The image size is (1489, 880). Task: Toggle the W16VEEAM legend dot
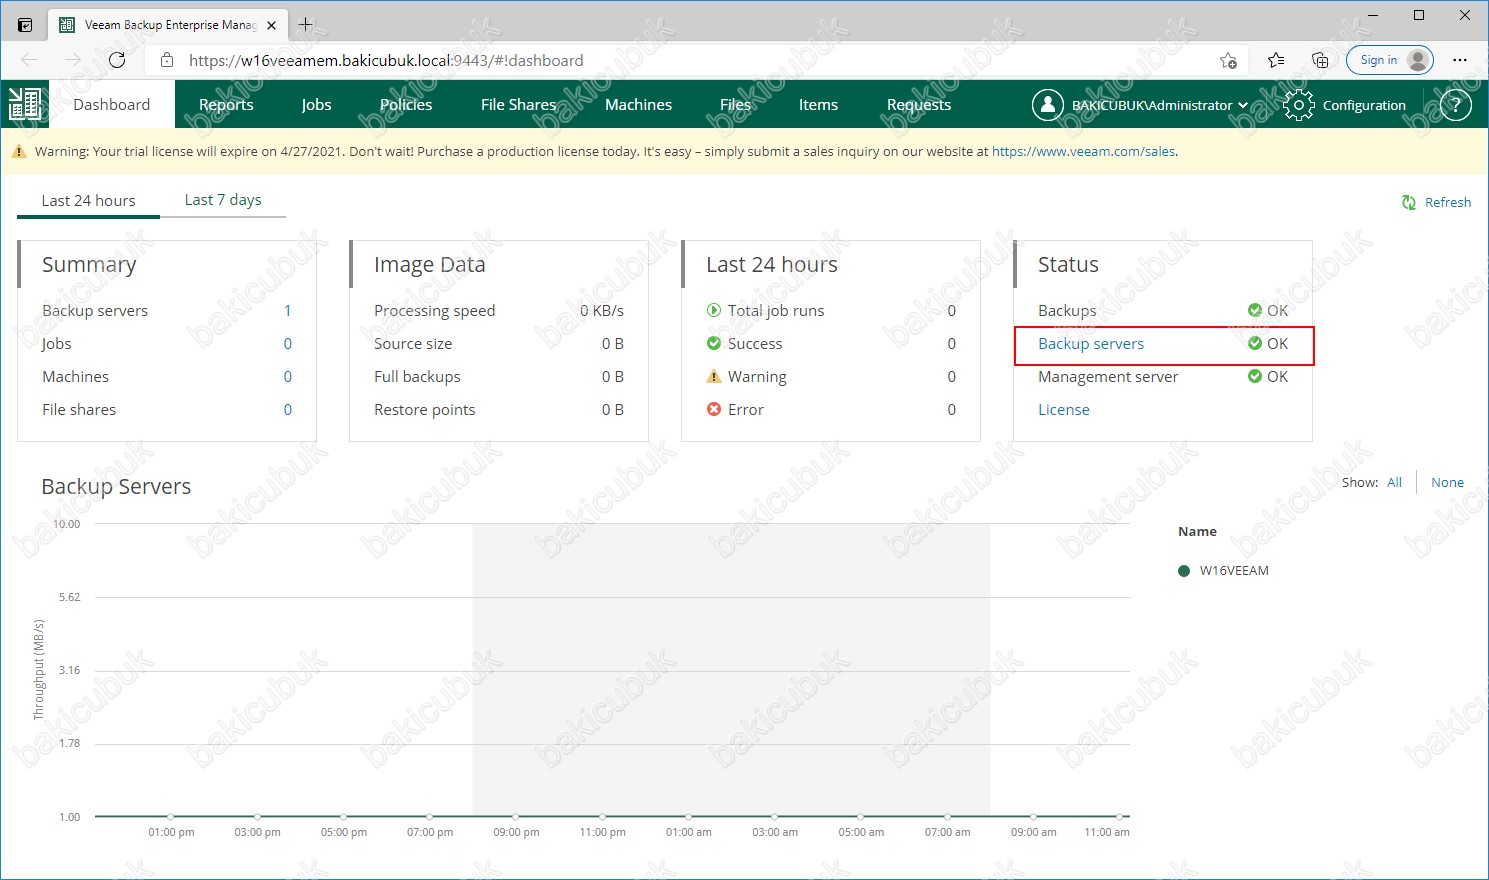pos(1184,571)
